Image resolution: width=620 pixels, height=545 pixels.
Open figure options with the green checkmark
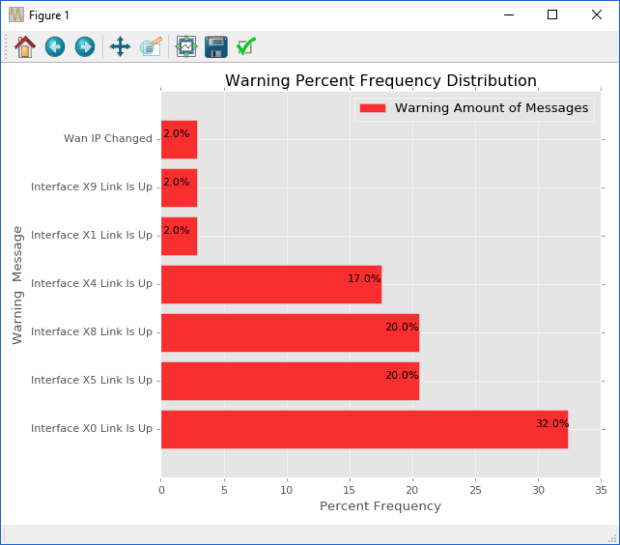coord(246,47)
